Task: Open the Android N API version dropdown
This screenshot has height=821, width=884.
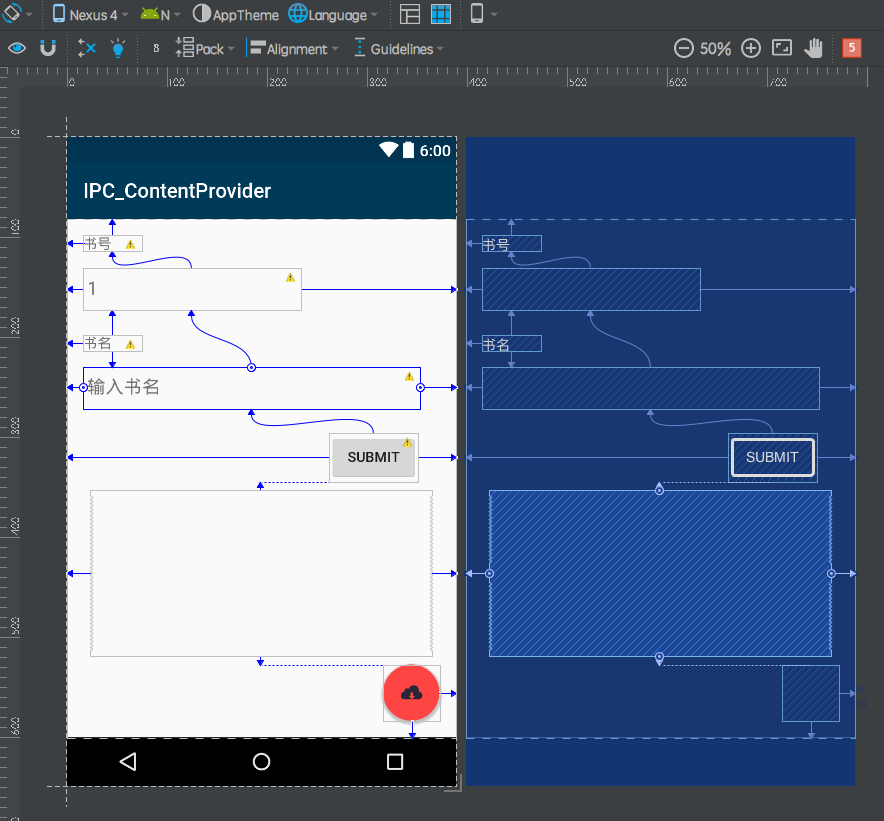Action: (161, 15)
